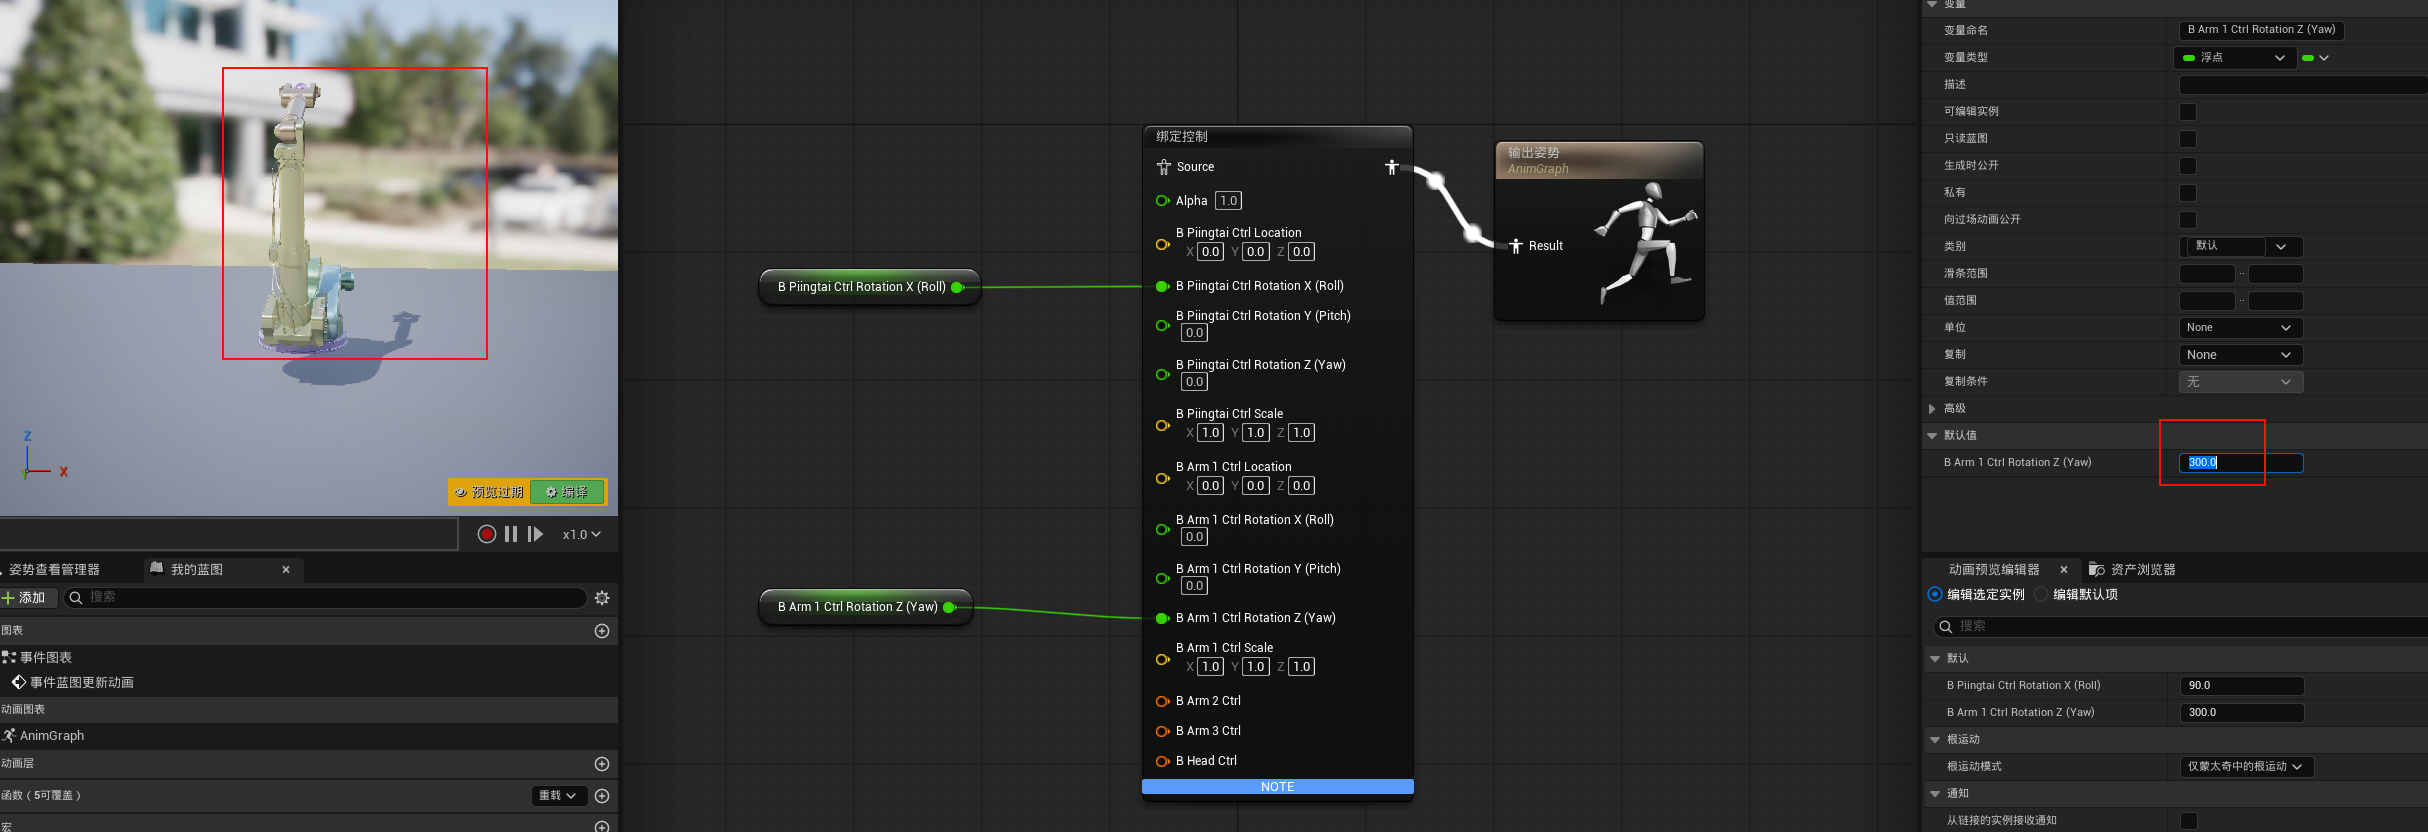This screenshot has width=2428, height=832.
Task: Open the 类别 默认 dropdown
Action: pos(2241,246)
